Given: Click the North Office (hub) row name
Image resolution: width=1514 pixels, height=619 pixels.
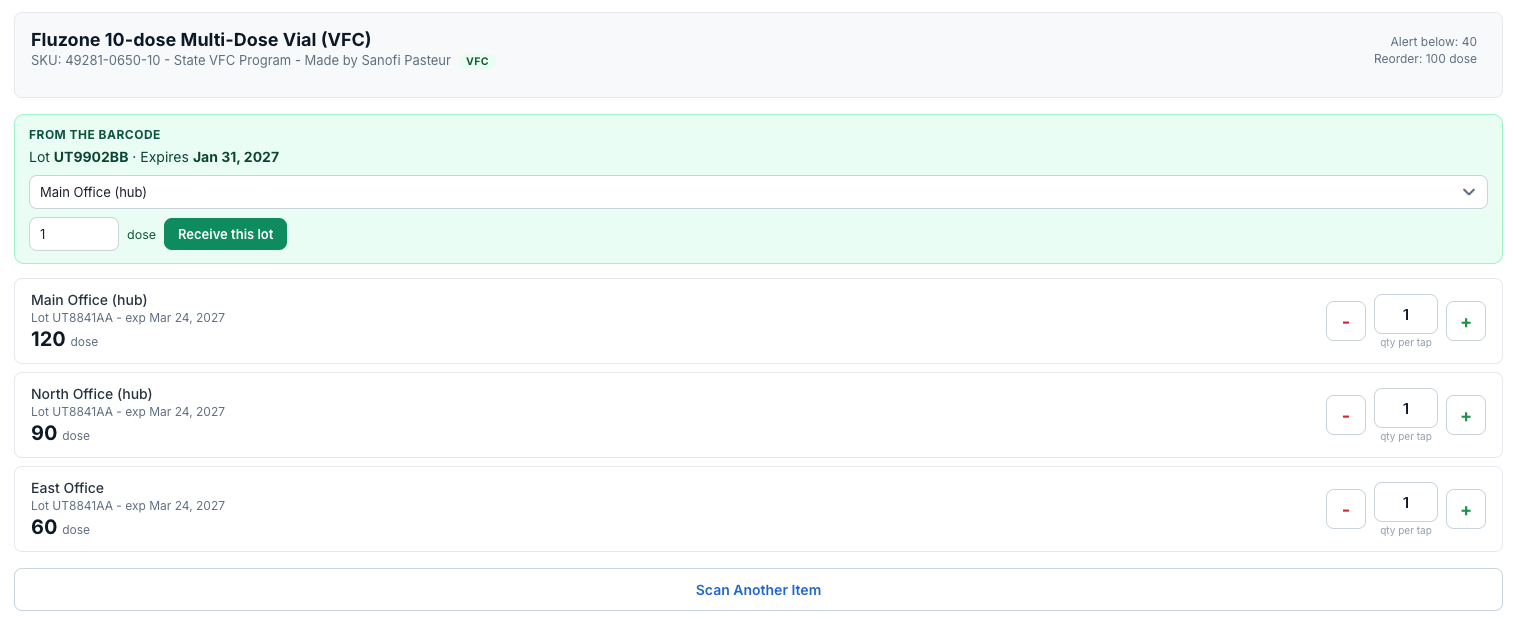Looking at the screenshot, I should 92,394.
